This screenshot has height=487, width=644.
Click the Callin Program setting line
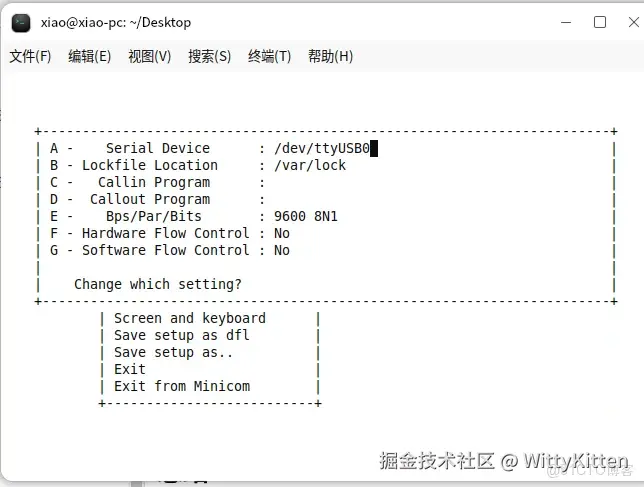[158, 182]
